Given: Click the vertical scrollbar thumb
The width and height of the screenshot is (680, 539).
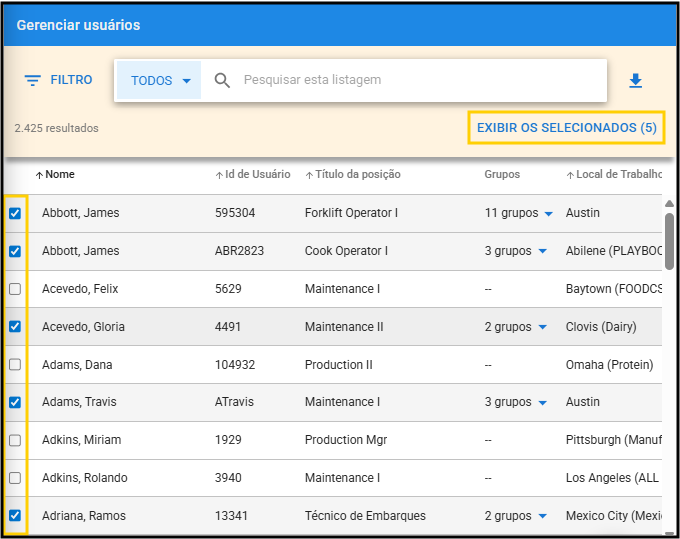Looking at the screenshot, I should [x=669, y=237].
